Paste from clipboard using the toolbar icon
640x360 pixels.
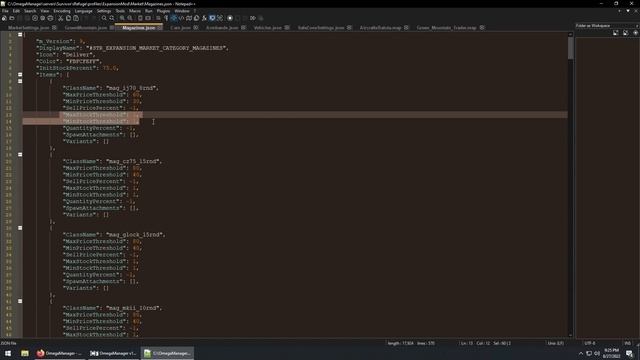[x=76, y=18]
